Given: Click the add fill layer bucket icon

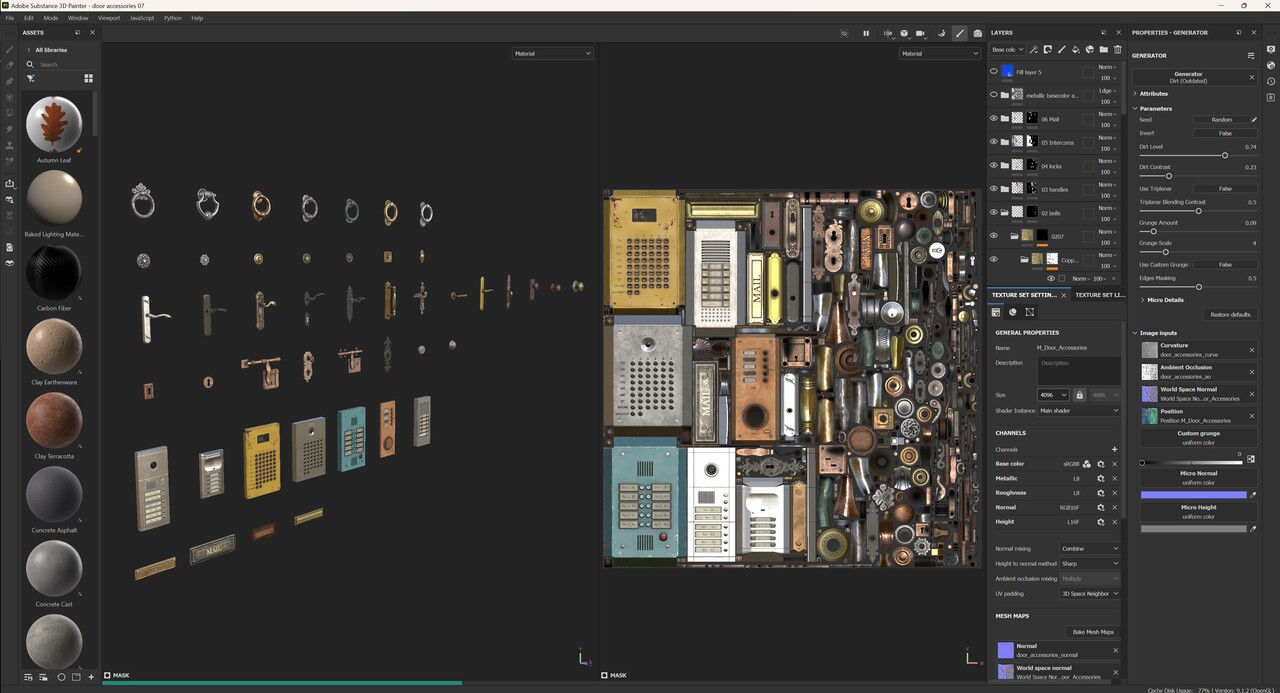Looking at the screenshot, I should tap(1075, 50).
